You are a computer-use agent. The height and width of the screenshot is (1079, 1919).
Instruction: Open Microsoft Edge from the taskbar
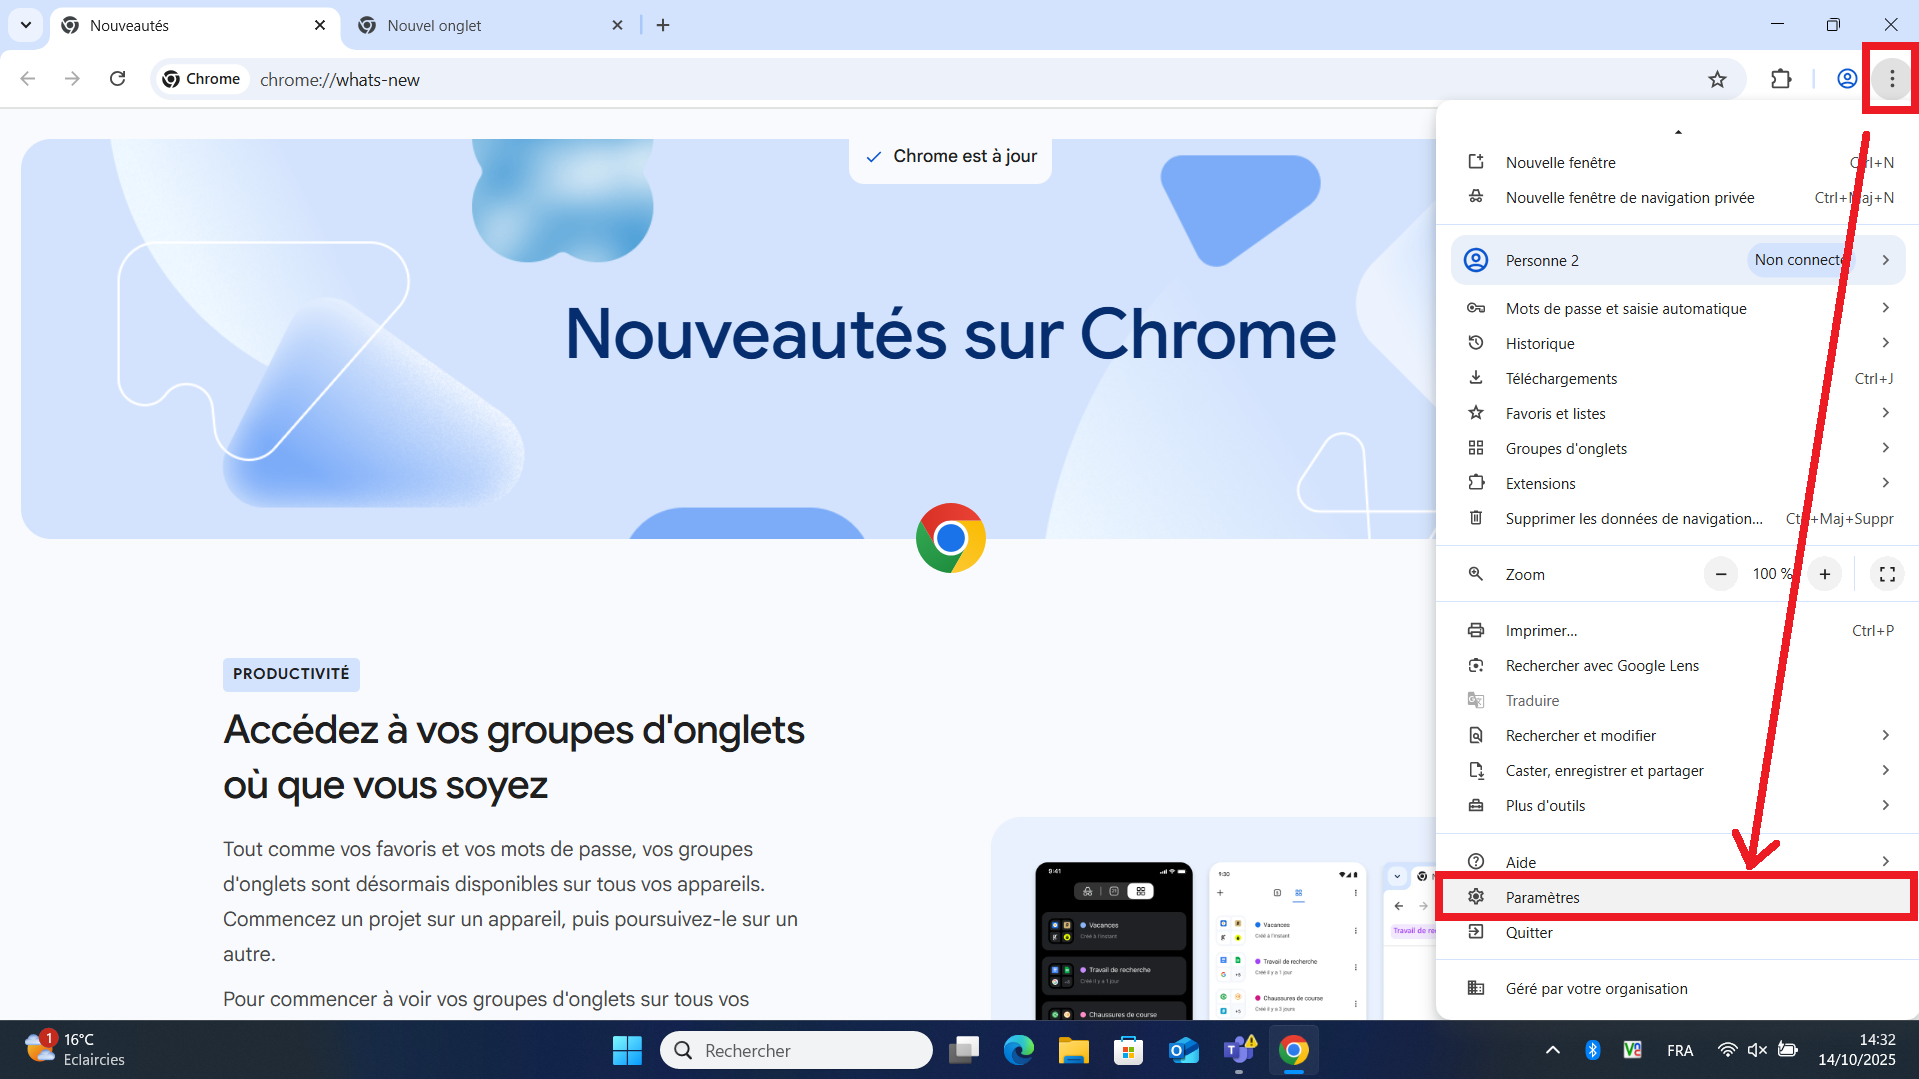pyautogui.click(x=1019, y=1050)
